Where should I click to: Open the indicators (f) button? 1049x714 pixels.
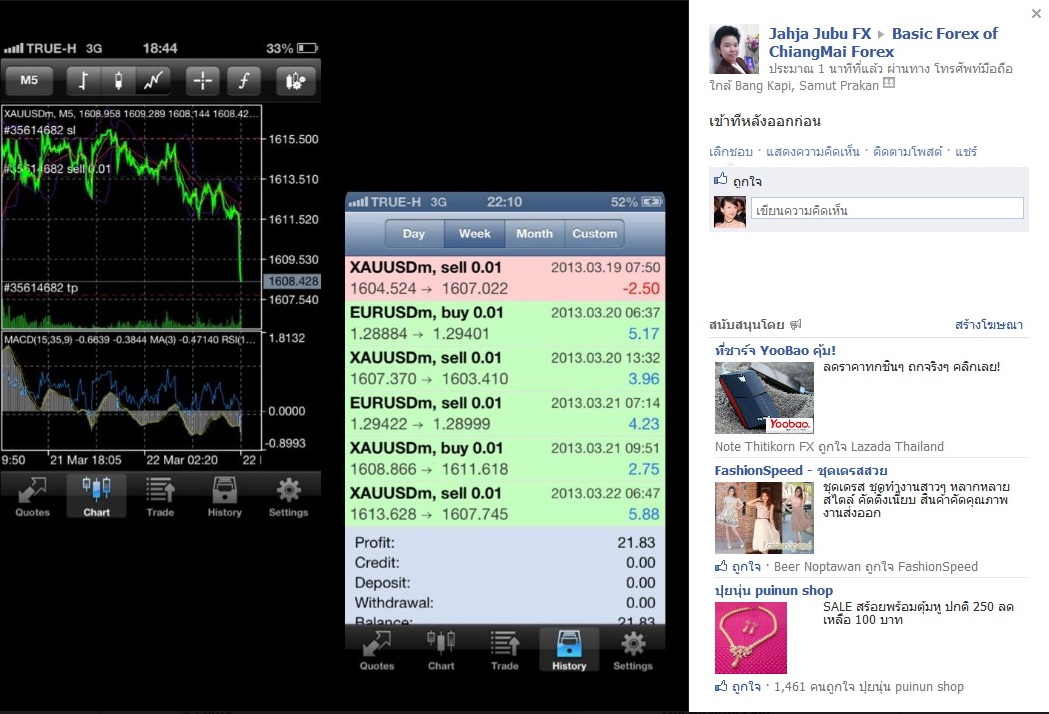point(244,81)
